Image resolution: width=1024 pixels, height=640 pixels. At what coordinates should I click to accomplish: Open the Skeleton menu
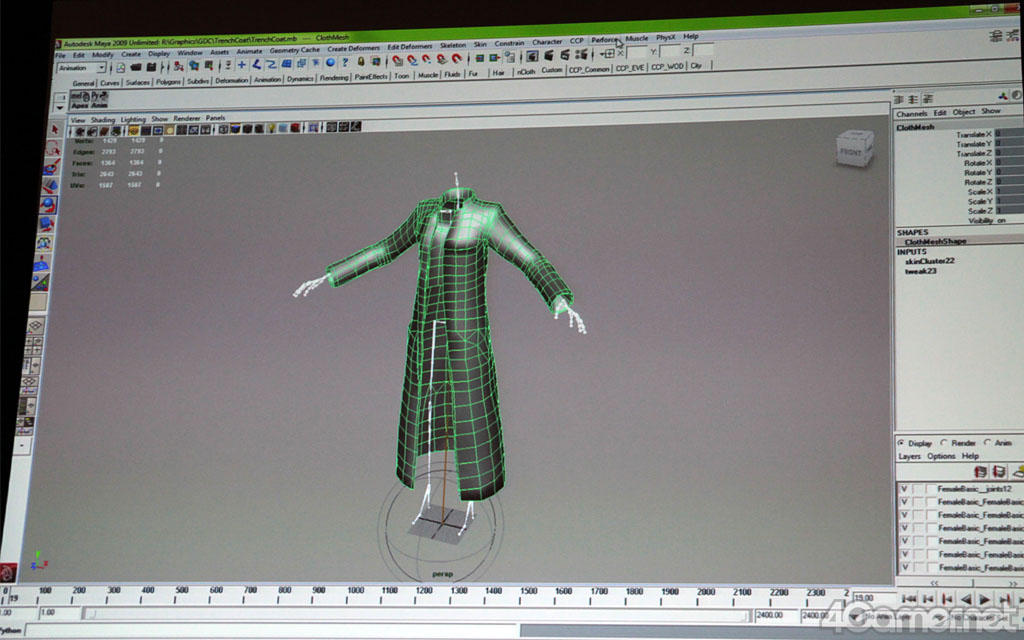coord(452,43)
